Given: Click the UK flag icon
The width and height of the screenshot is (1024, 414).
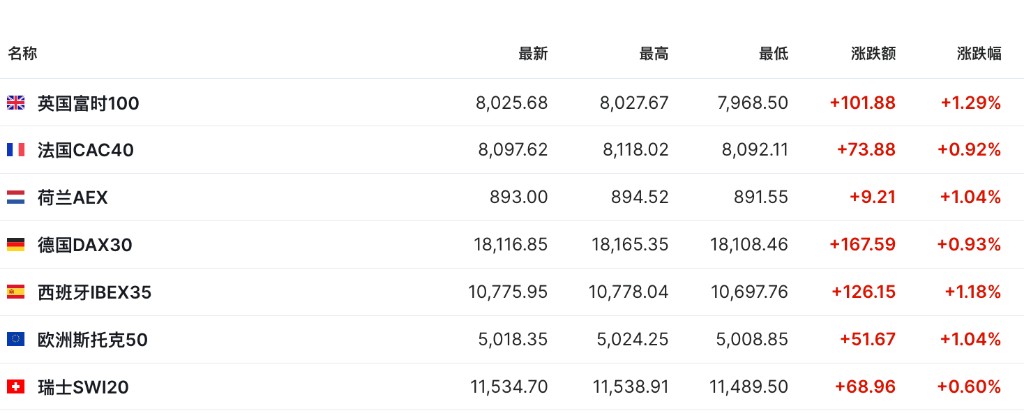Looking at the screenshot, I should [16, 103].
